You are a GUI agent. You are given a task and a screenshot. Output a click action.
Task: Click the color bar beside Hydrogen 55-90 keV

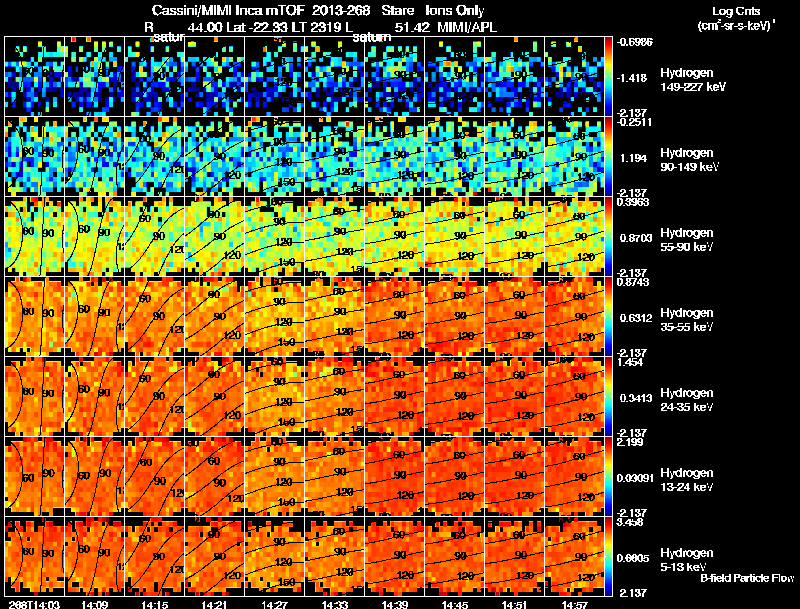[609, 236]
